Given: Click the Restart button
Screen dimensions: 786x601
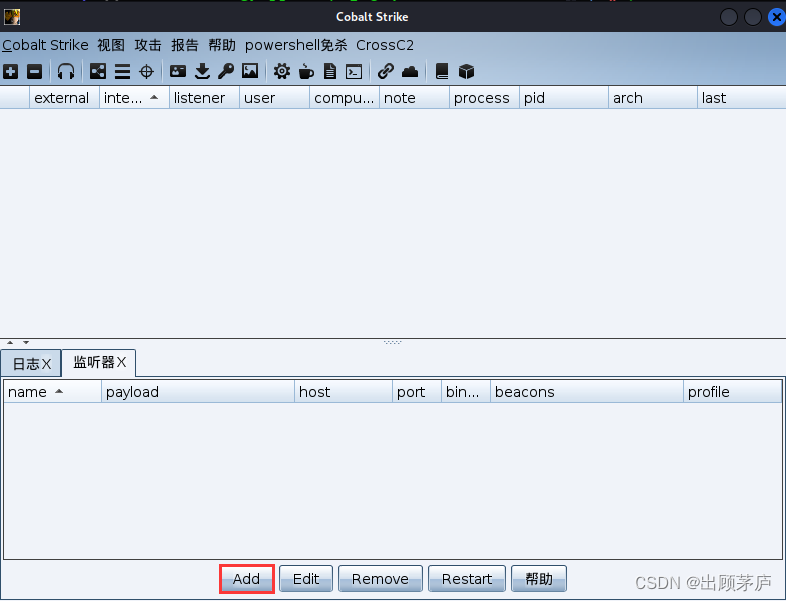Looking at the screenshot, I should [x=467, y=579].
